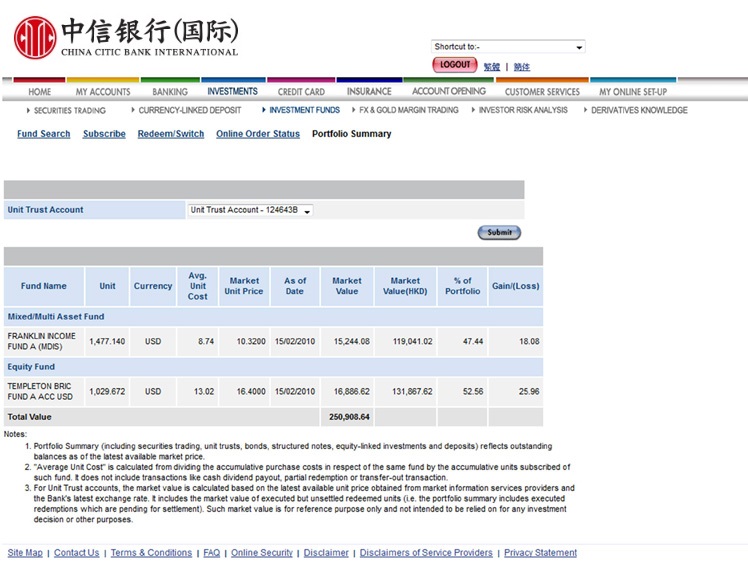Select FRANKLIN INCOME FUND A (MDIS)
The image size is (748, 561).
click(42, 342)
